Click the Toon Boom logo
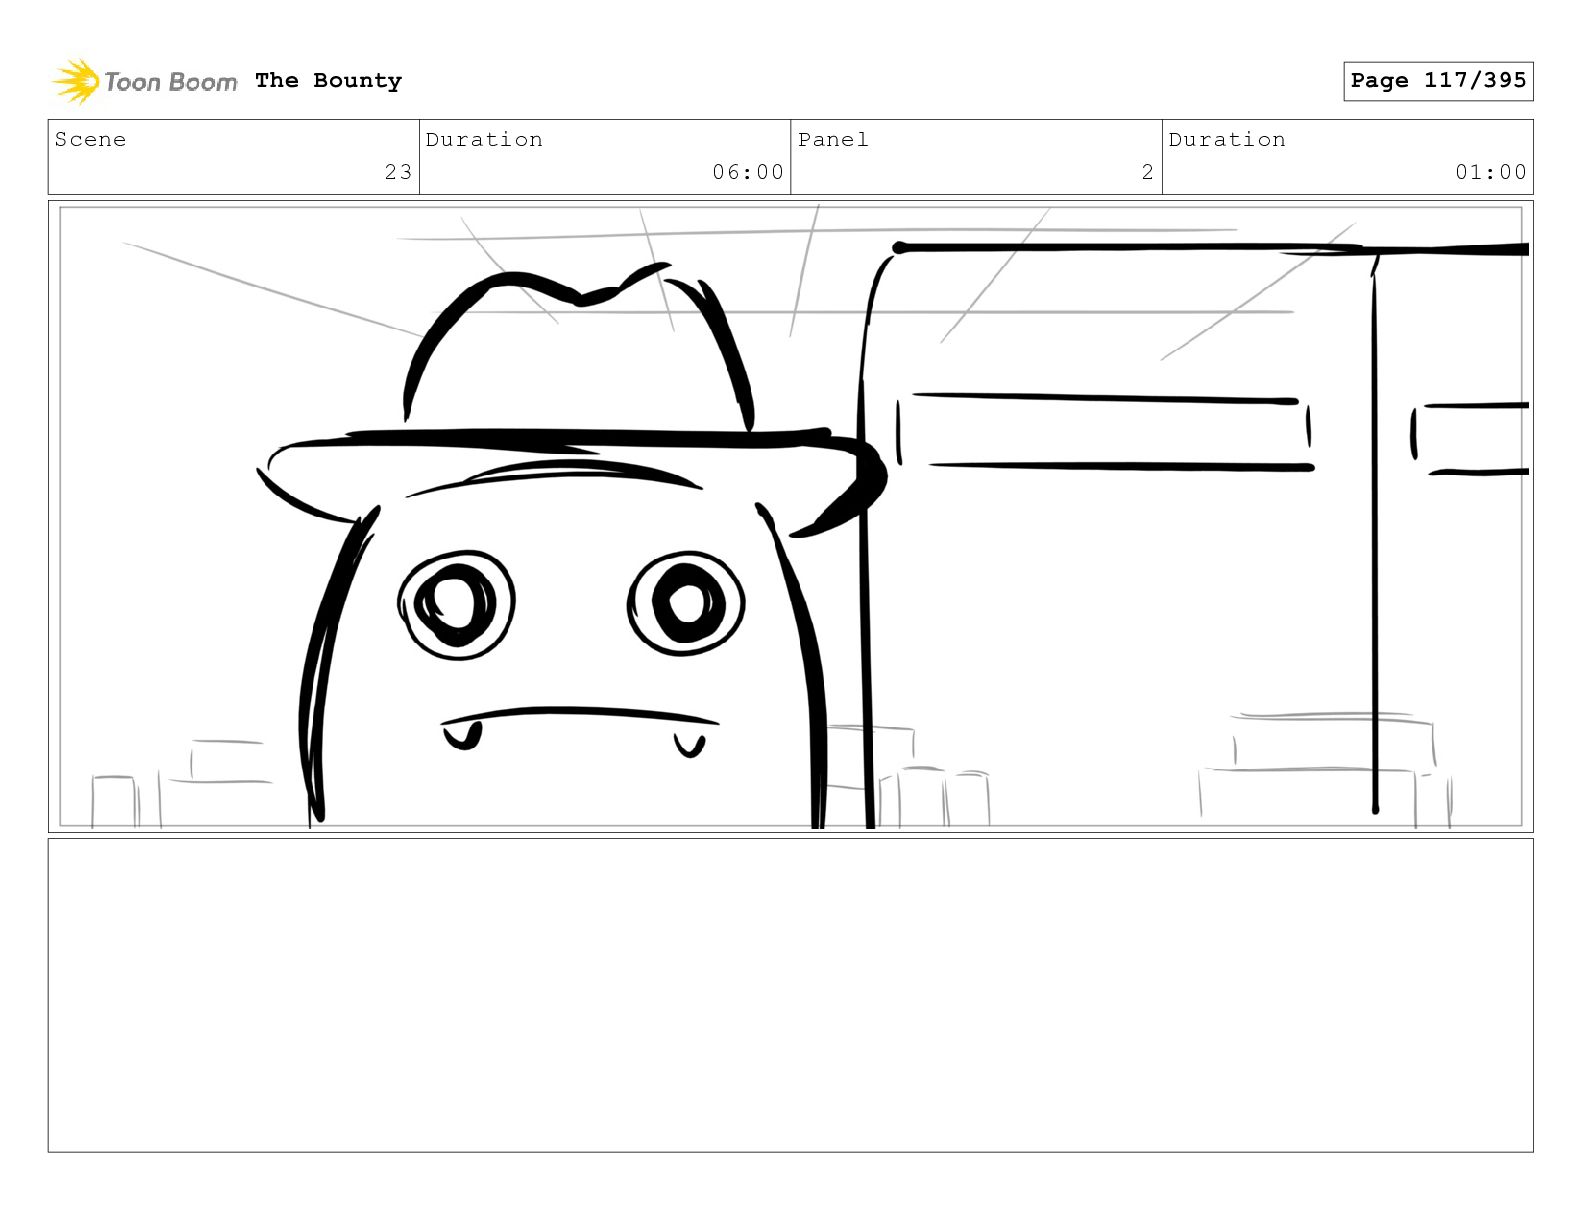 [x=145, y=81]
